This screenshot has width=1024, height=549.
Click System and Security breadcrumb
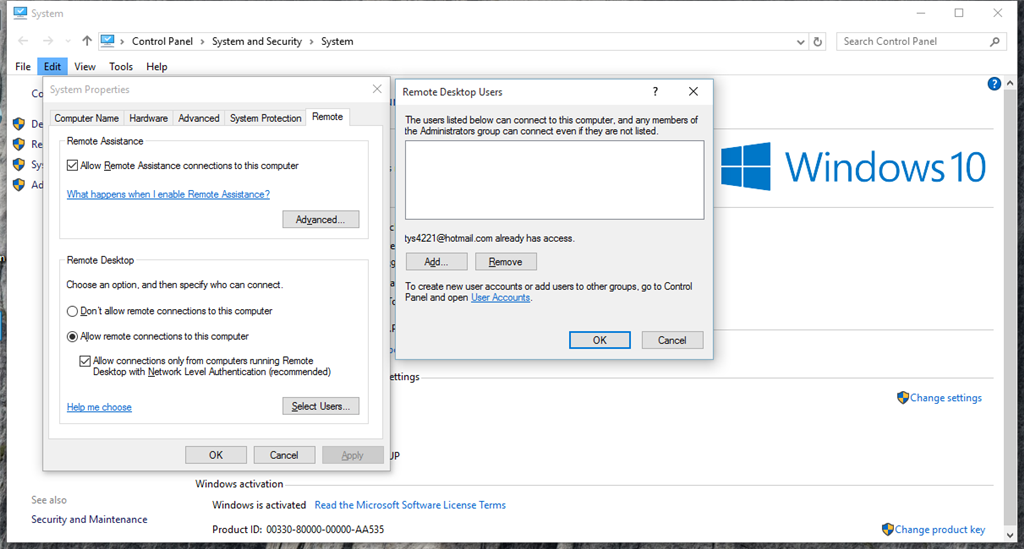257,41
